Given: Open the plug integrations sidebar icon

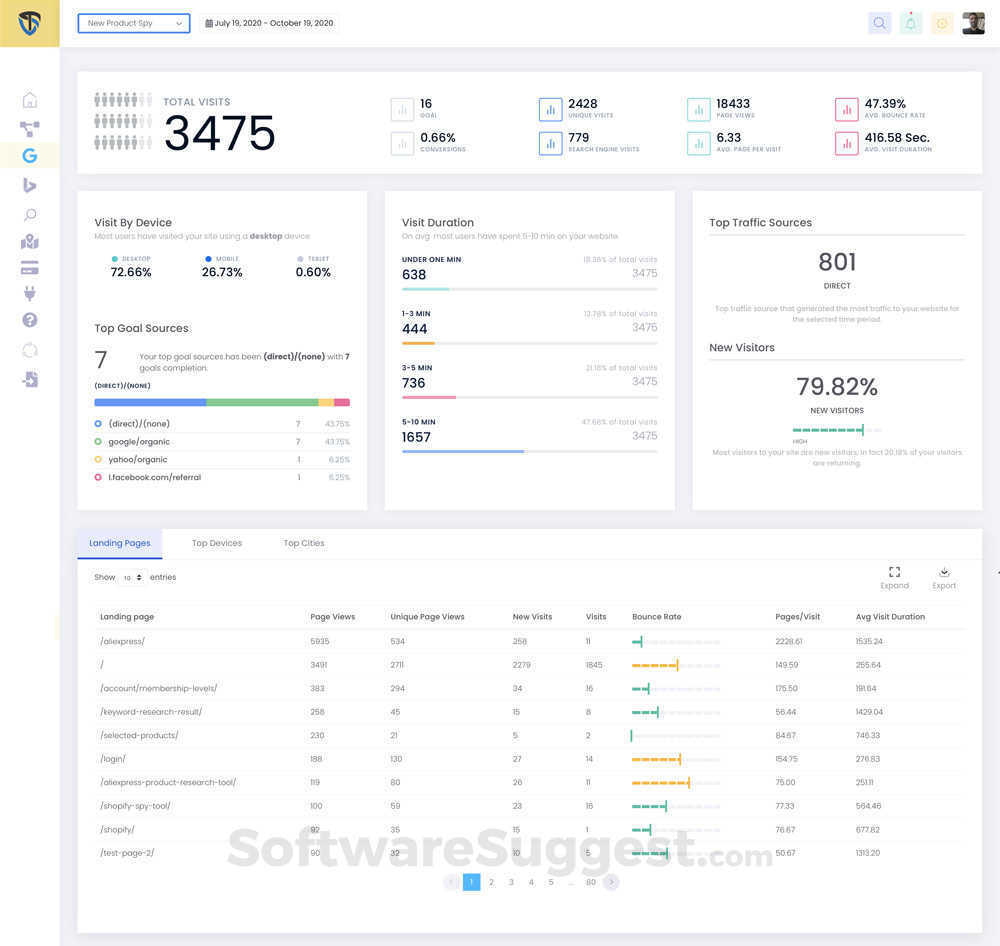Looking at the screenshot, I should (29, 293).
